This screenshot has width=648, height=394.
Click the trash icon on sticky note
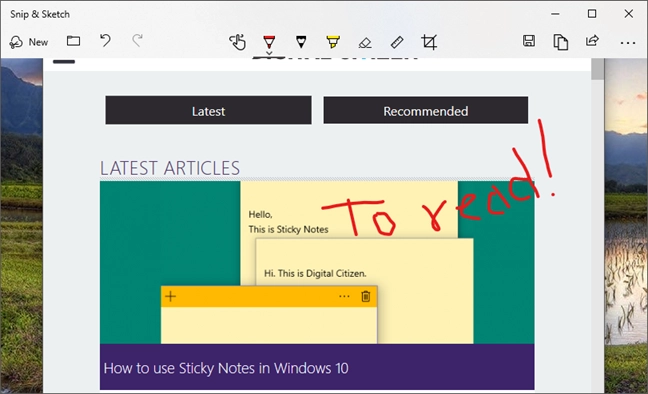tap(366, 296)
